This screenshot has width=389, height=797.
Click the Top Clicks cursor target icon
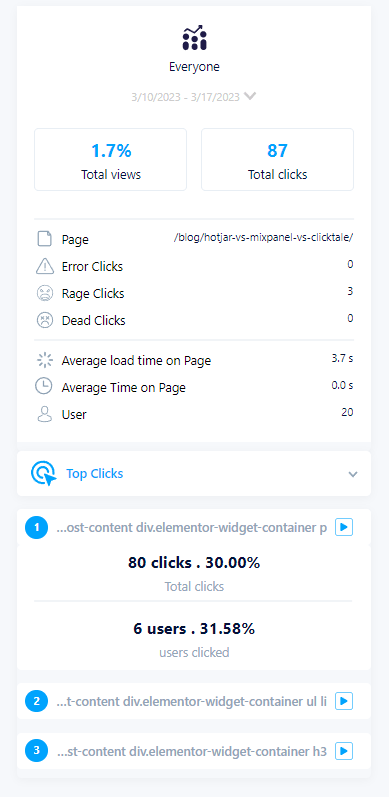(x=44, y=474)
